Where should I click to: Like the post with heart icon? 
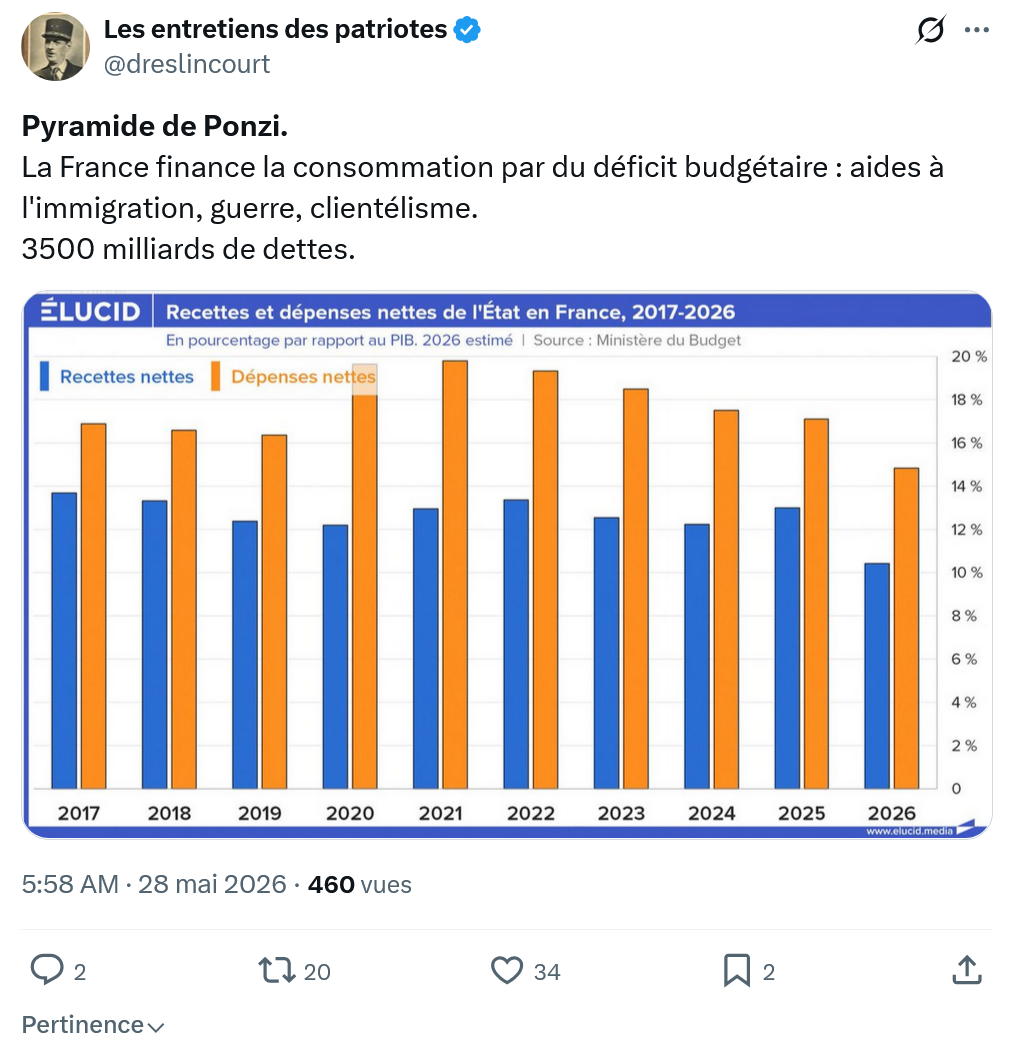pos(507,971)
